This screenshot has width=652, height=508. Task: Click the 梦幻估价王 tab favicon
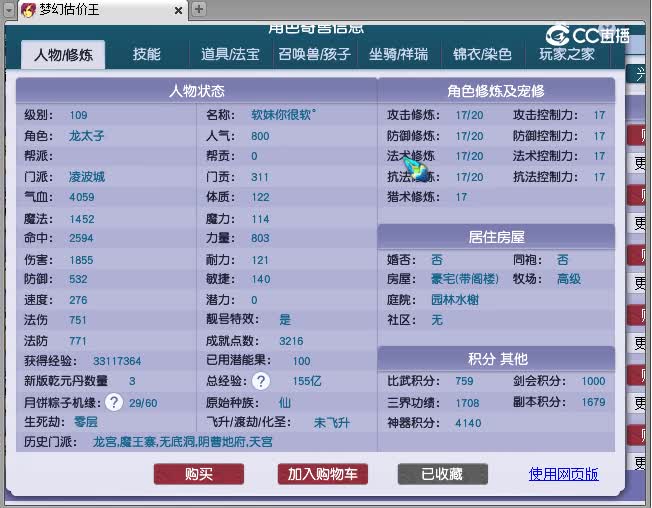click(28, 10)
